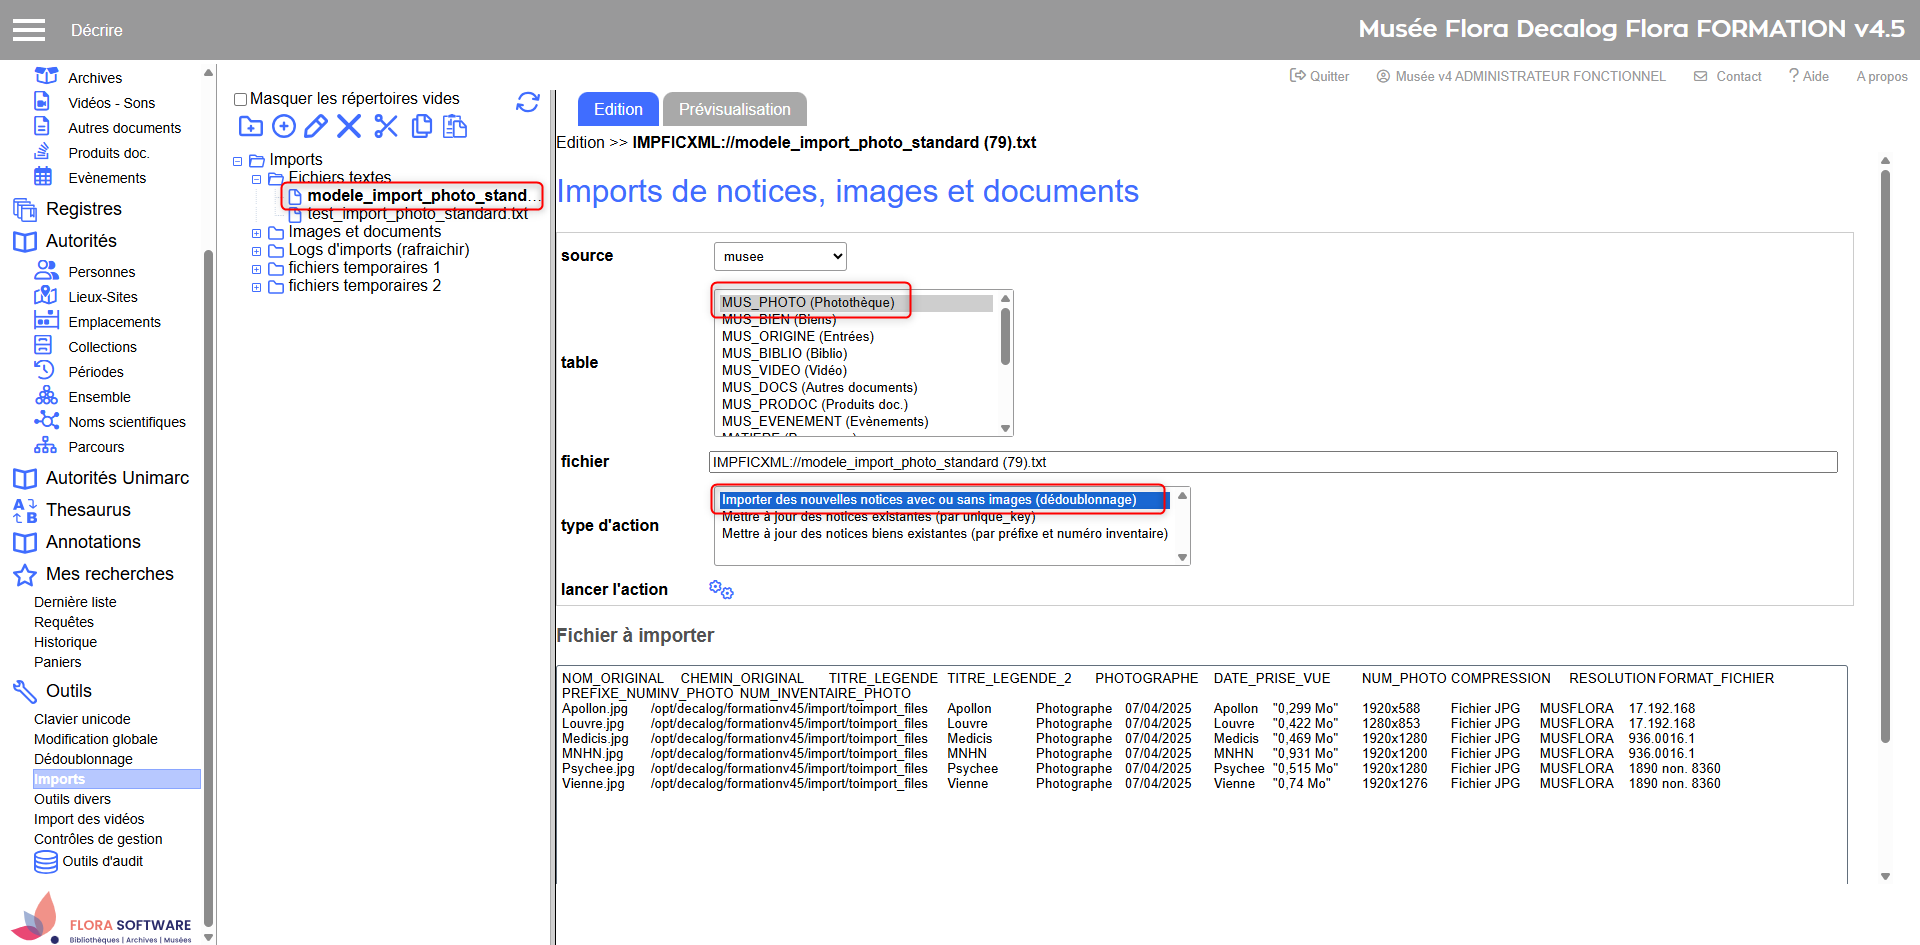This screenshot has width=1920, height=945.
Task: Click the scissors cut icon
Action: [386, 126]
